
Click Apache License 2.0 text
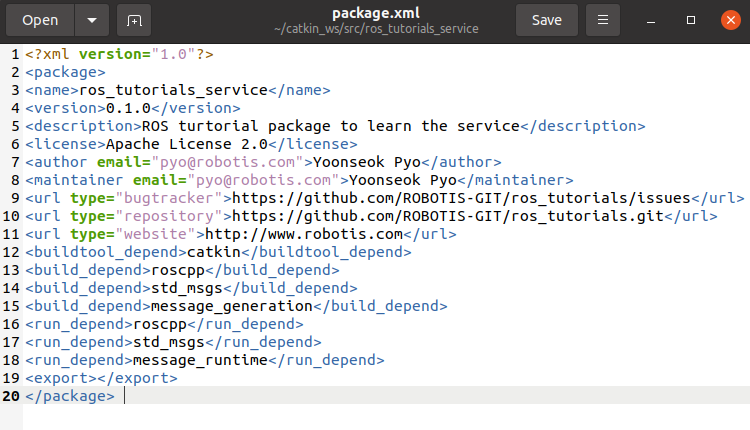click(187, 144)
